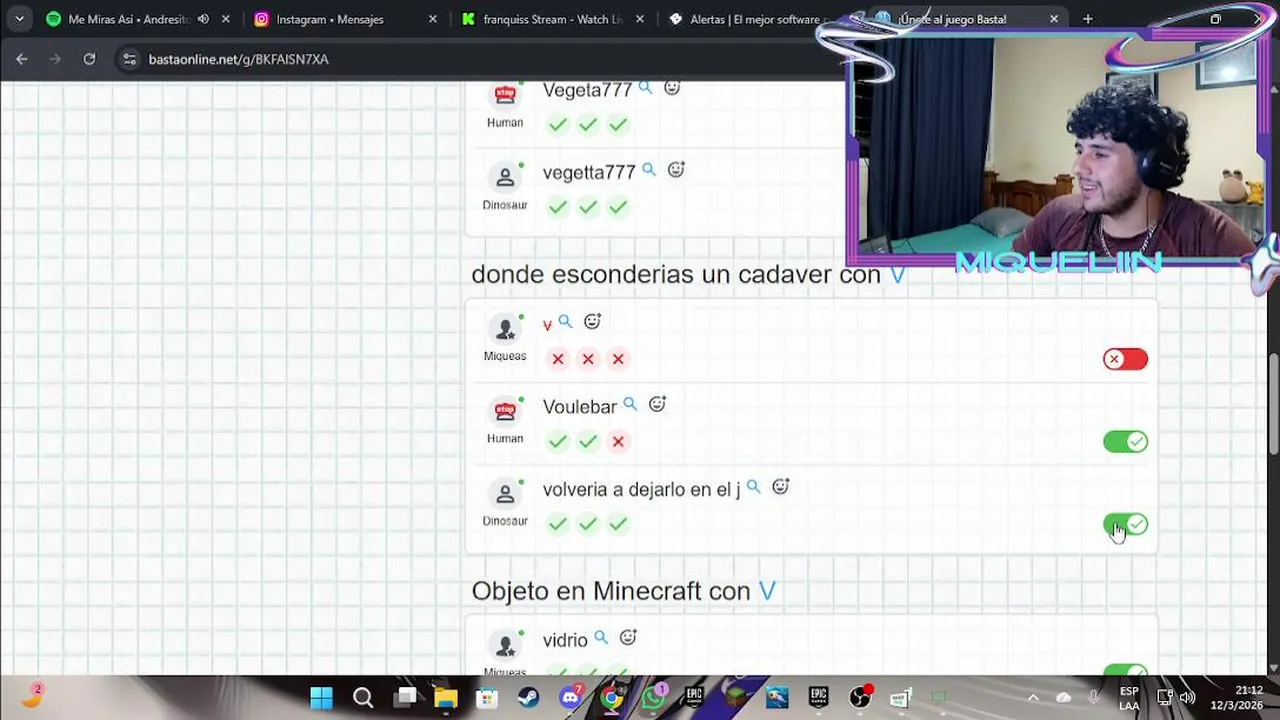Open Task View from taskbar

[404, 697]
